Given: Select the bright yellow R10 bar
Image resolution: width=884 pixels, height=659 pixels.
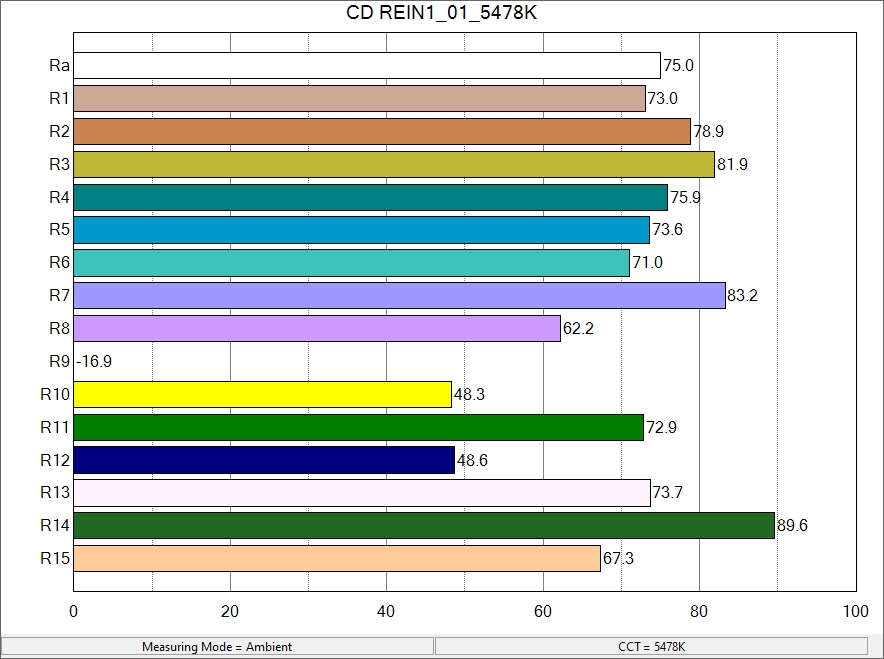Looking at the screenshot, I should (x=262, y=395).
